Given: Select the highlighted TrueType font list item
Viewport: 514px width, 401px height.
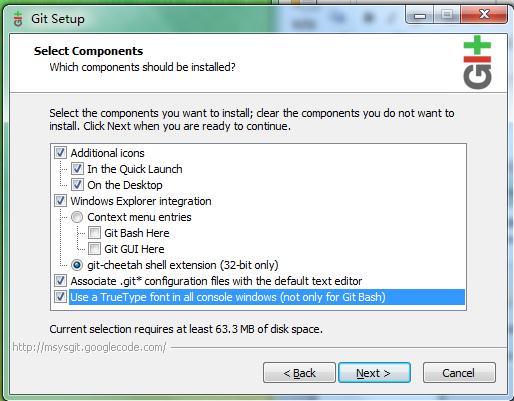Looking at the screenshot, I should 267,297.
